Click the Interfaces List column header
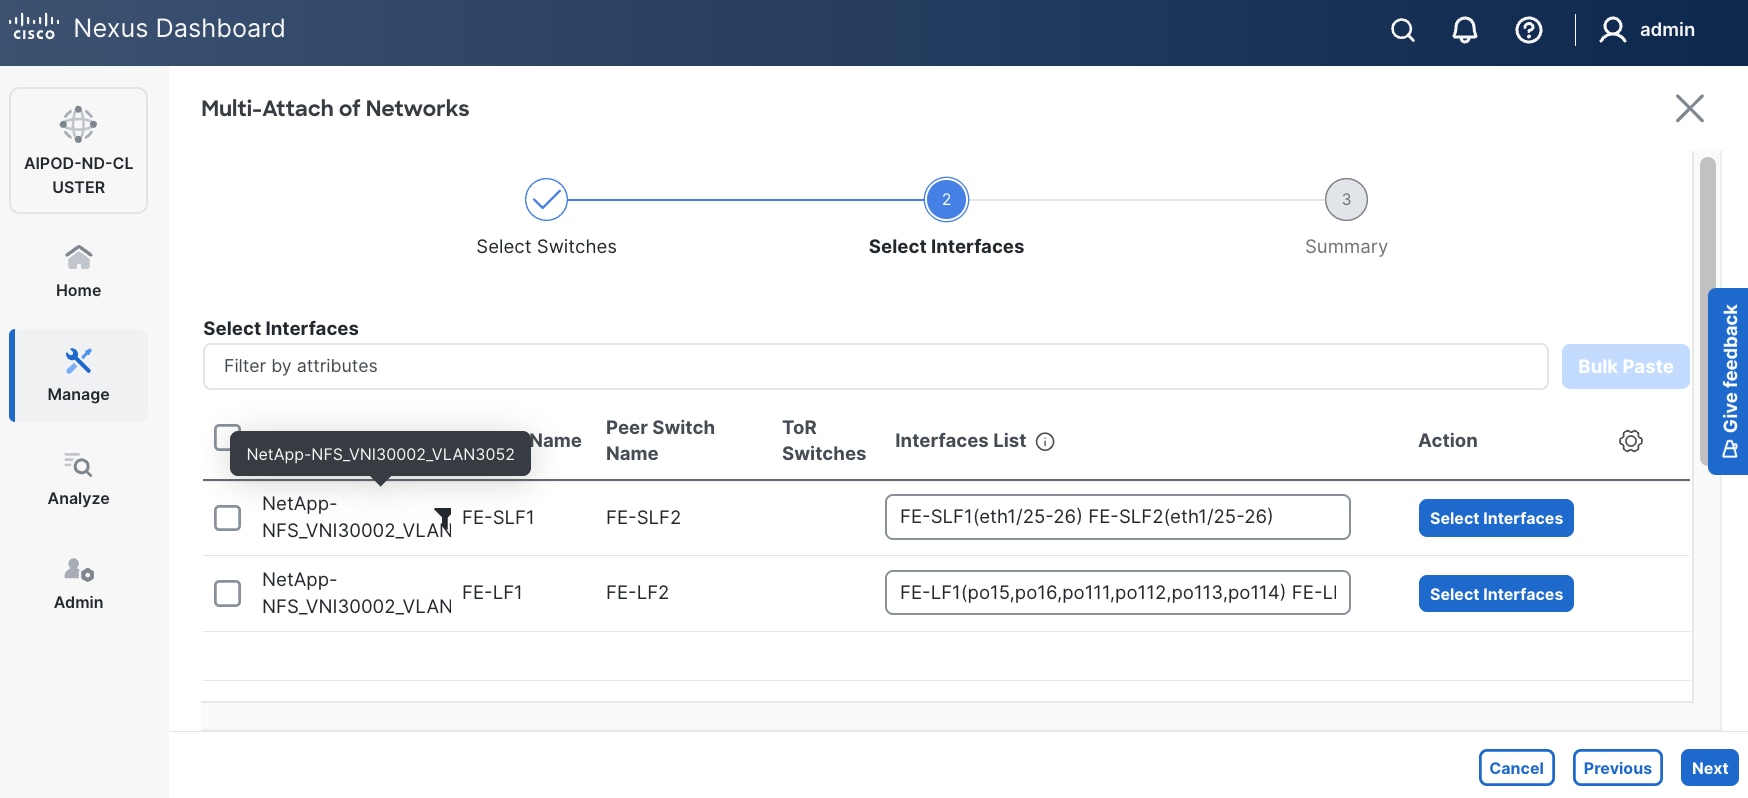 (960, 441)
